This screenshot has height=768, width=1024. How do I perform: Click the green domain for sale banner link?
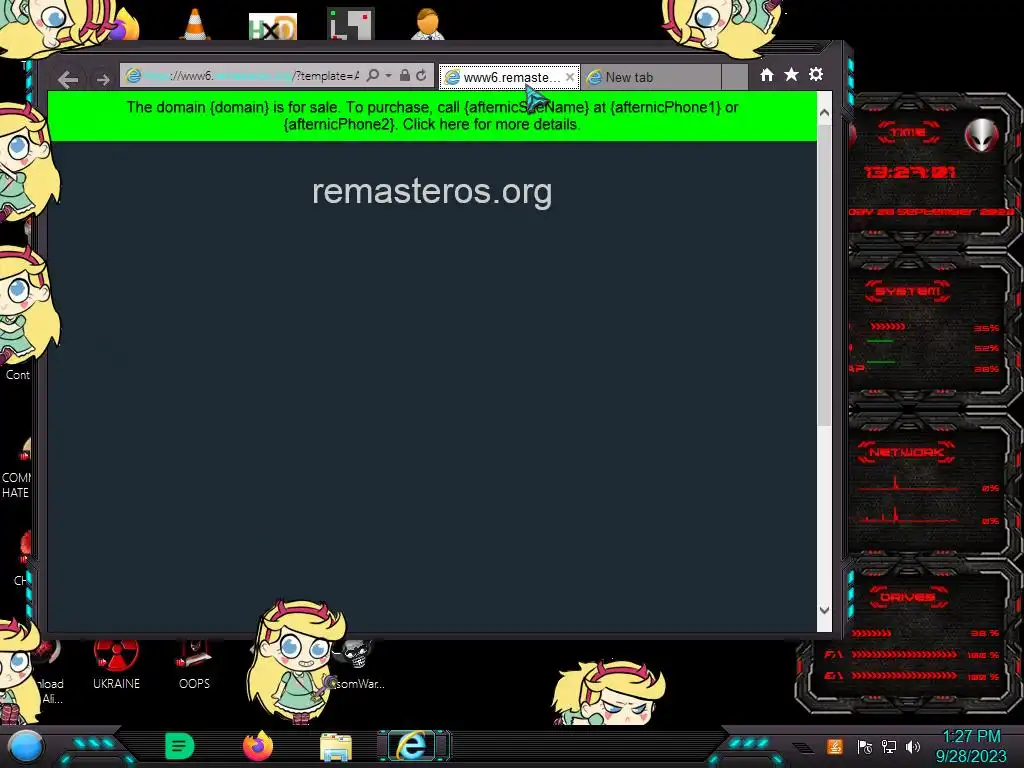pos(432,116)
